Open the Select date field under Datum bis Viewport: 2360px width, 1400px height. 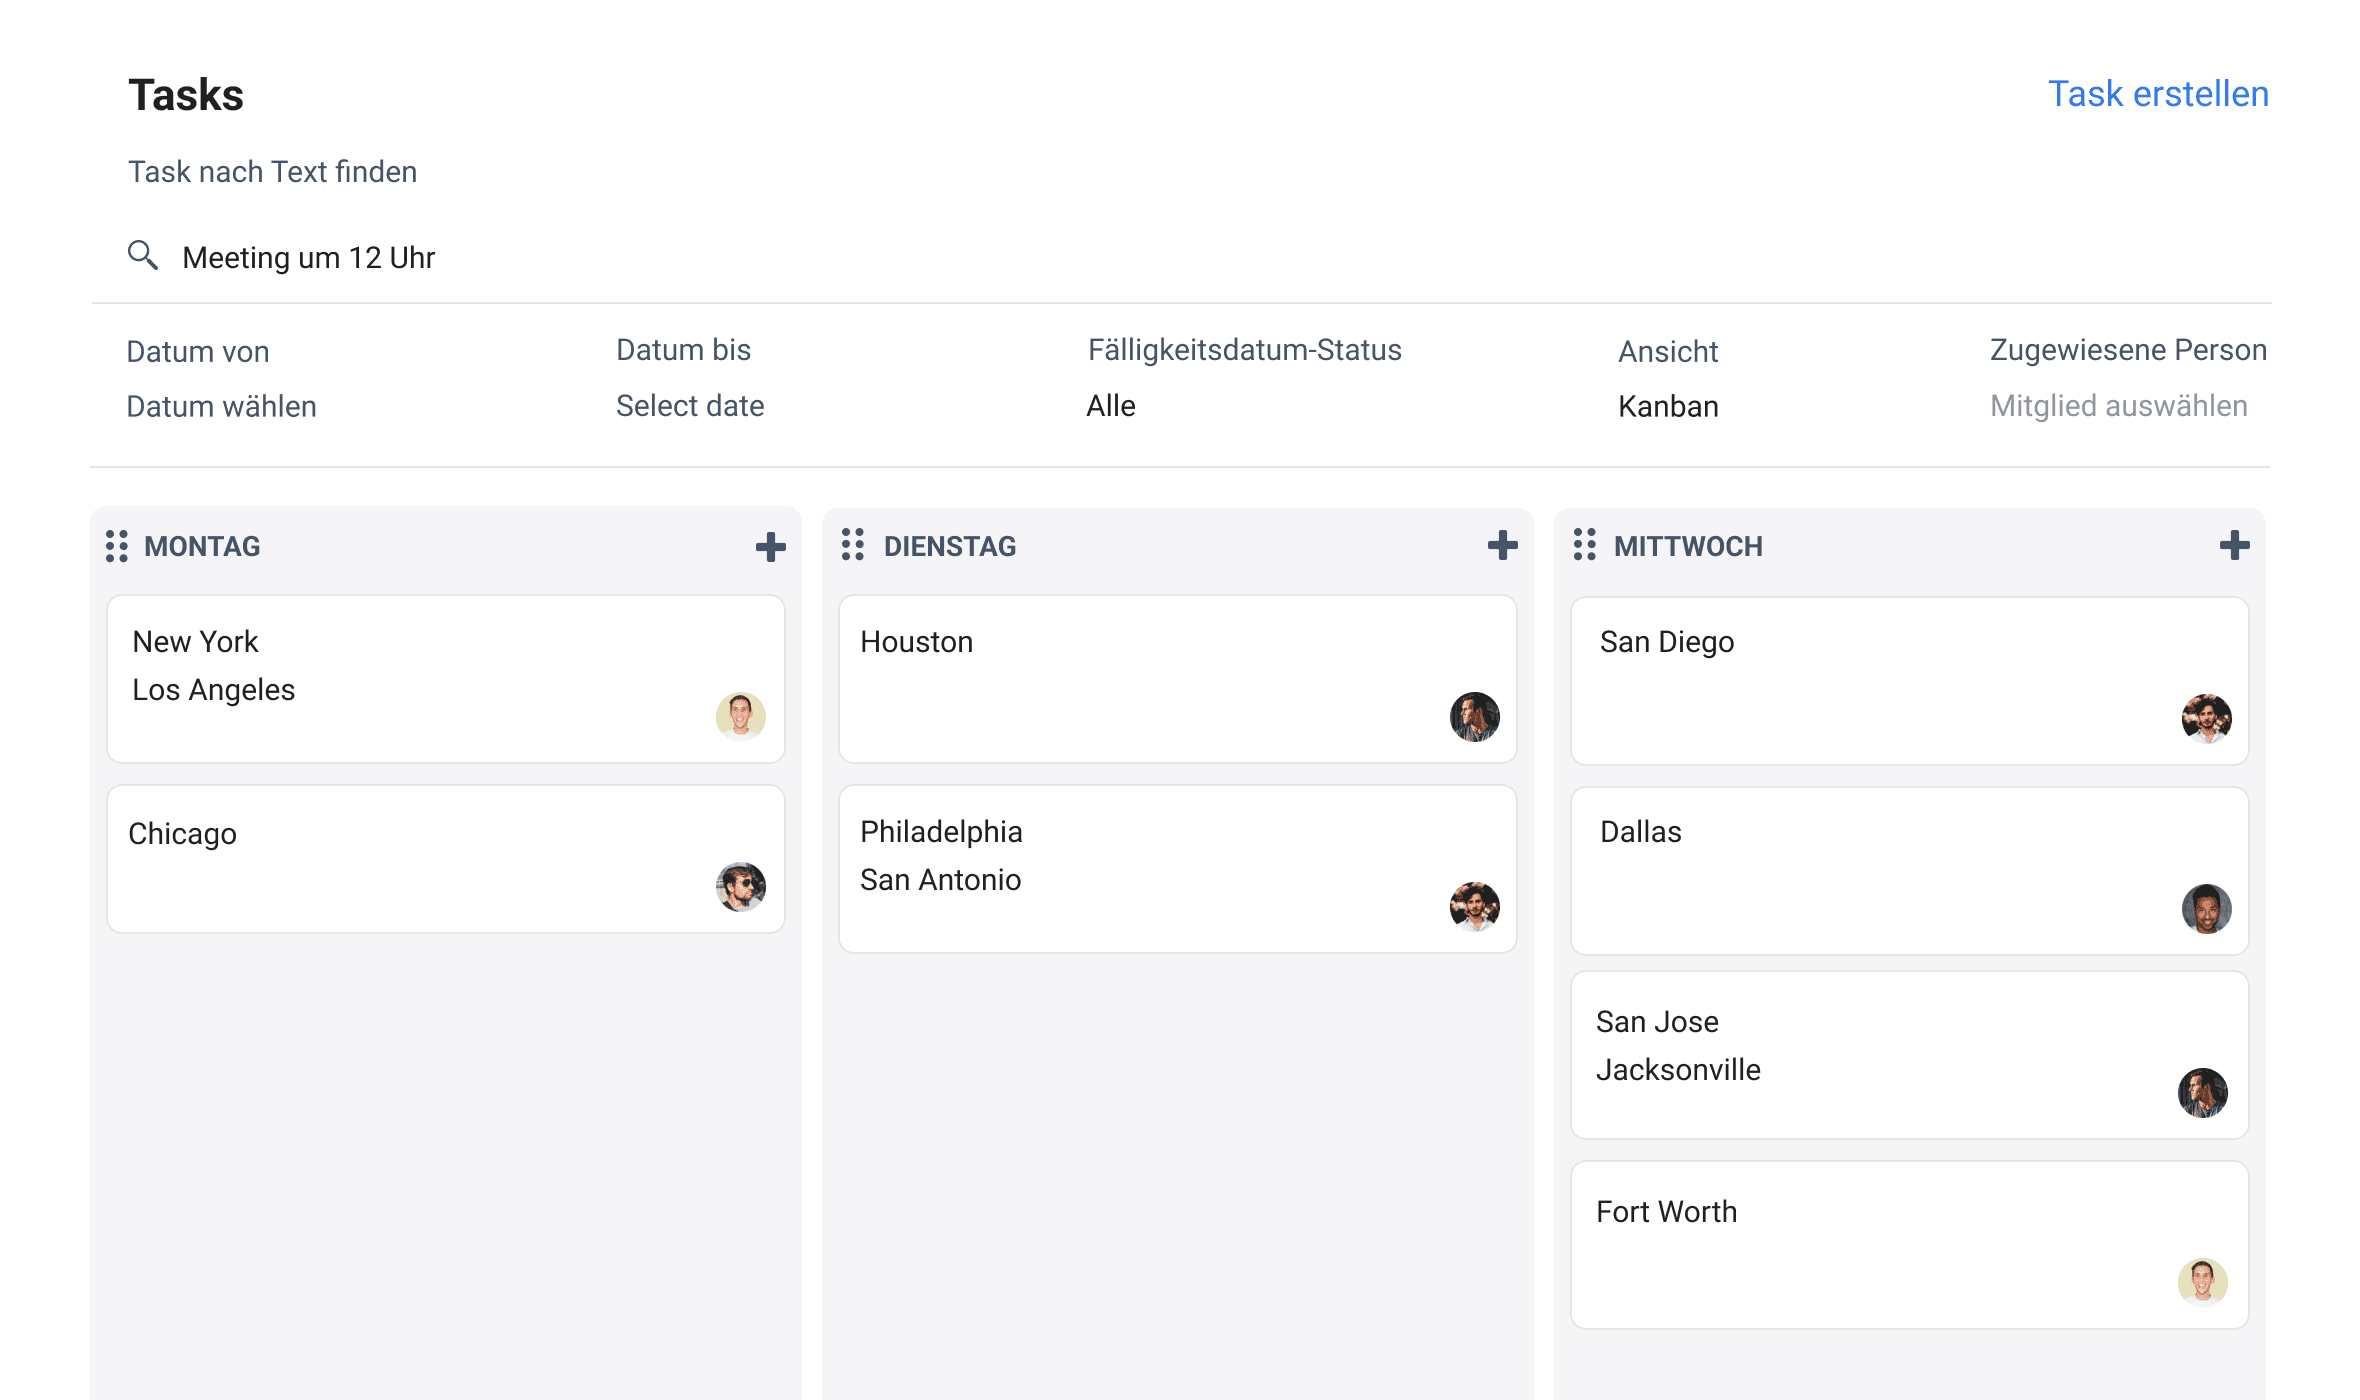690,406
